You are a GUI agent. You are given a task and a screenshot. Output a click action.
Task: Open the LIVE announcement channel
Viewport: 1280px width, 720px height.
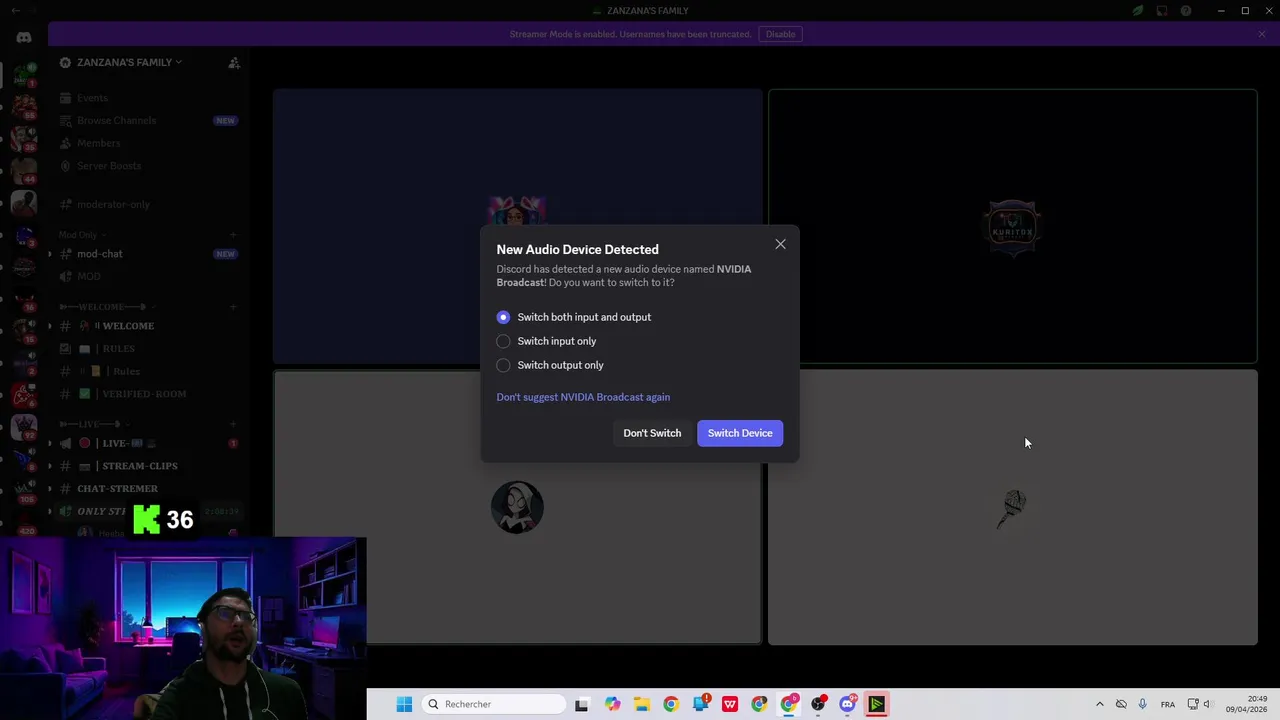click(148, 443)
